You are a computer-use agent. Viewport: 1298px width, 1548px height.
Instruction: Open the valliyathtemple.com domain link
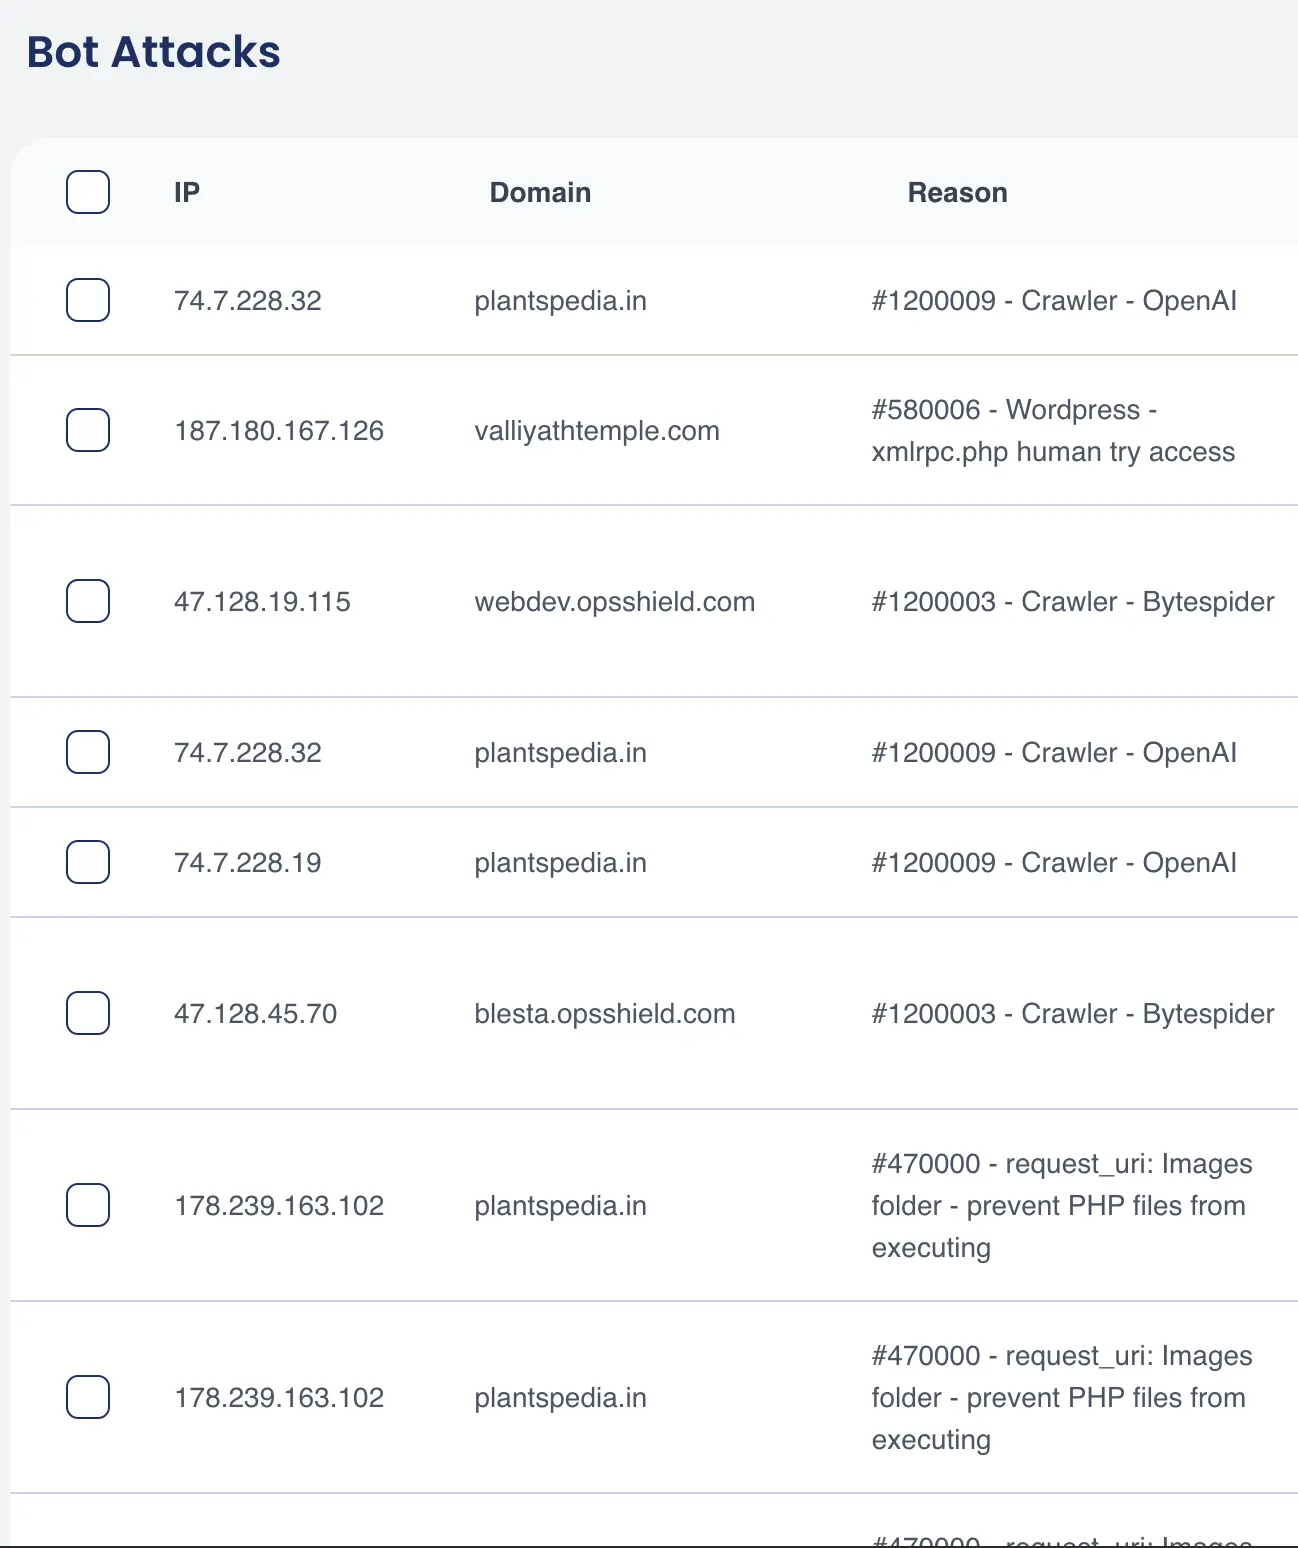click(x=597, y=430)
